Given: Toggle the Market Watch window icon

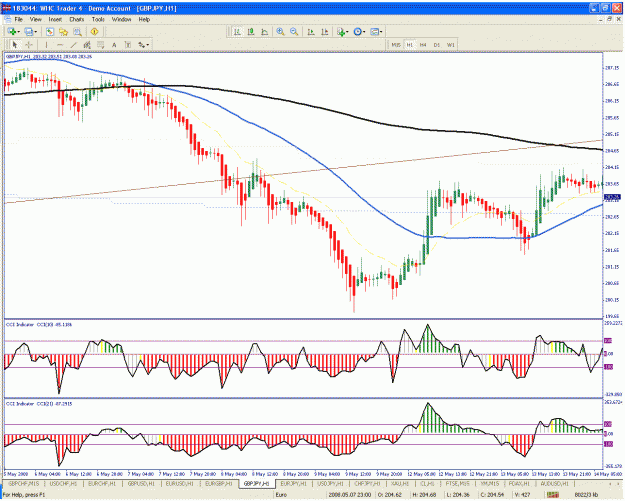Looking at the screenshot, I should click(x=50, y=31).
